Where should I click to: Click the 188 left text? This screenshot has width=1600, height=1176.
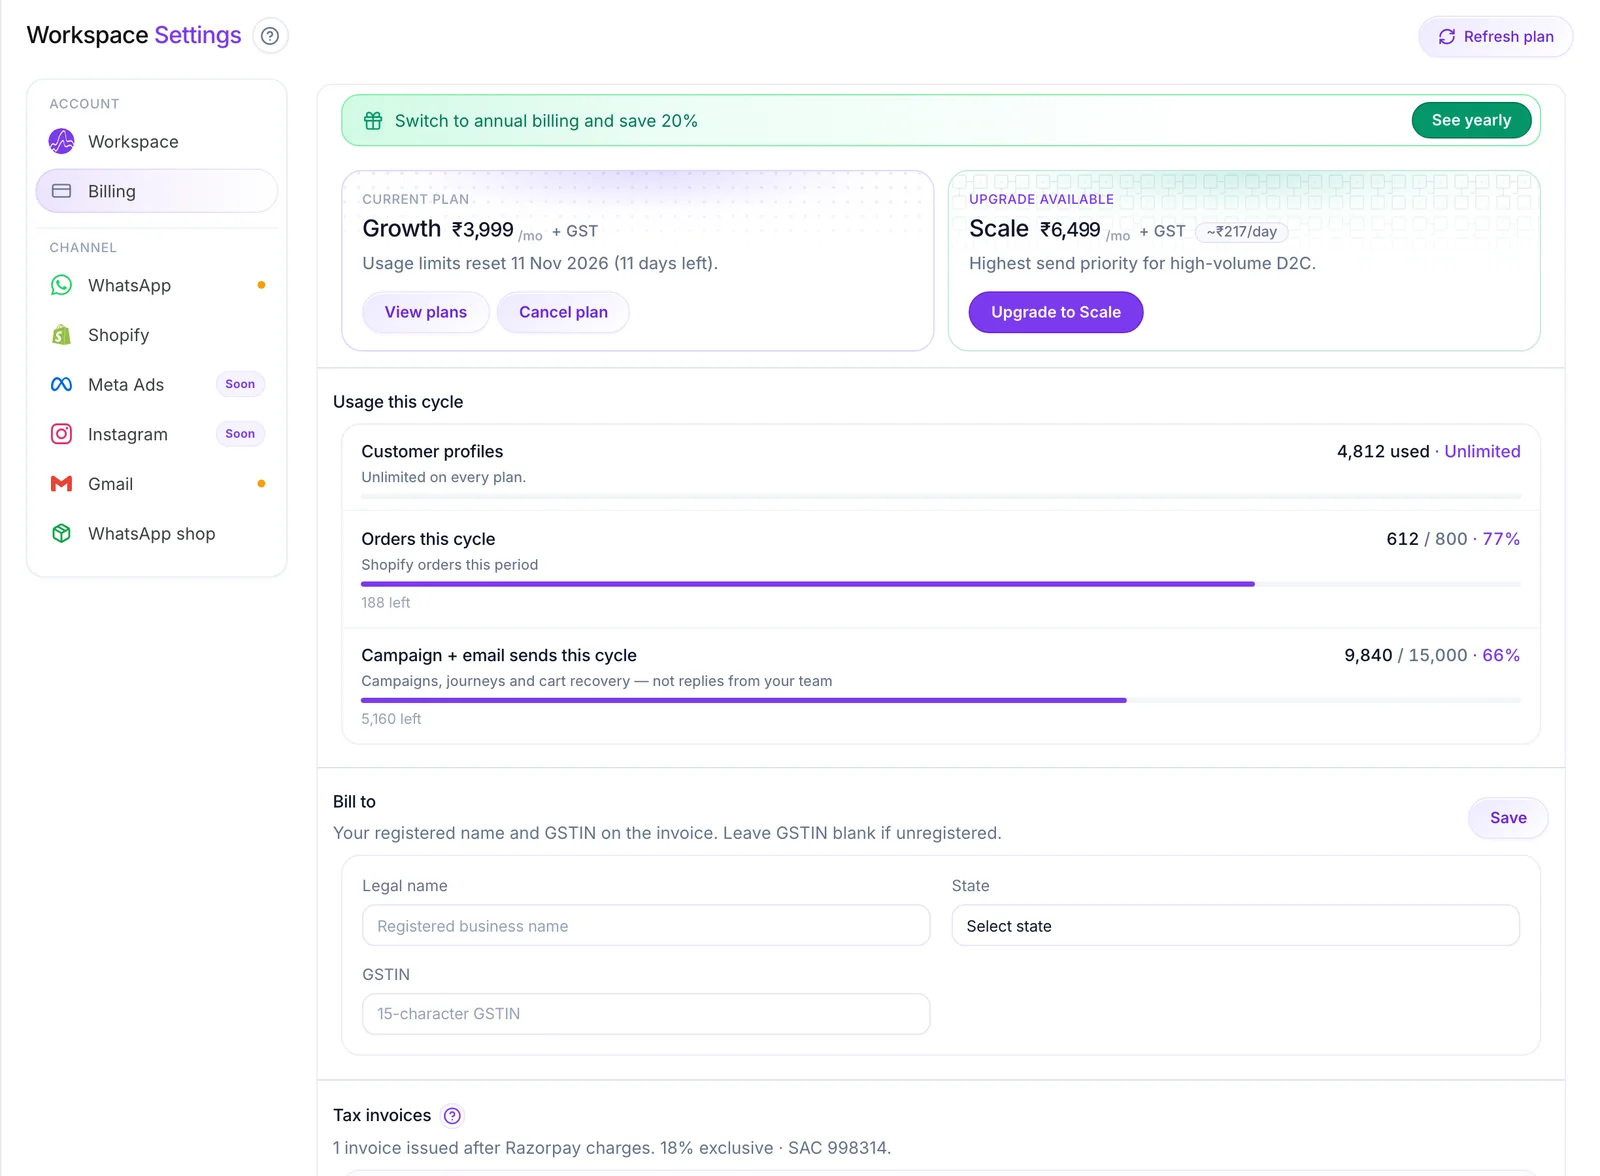point(386,602)
